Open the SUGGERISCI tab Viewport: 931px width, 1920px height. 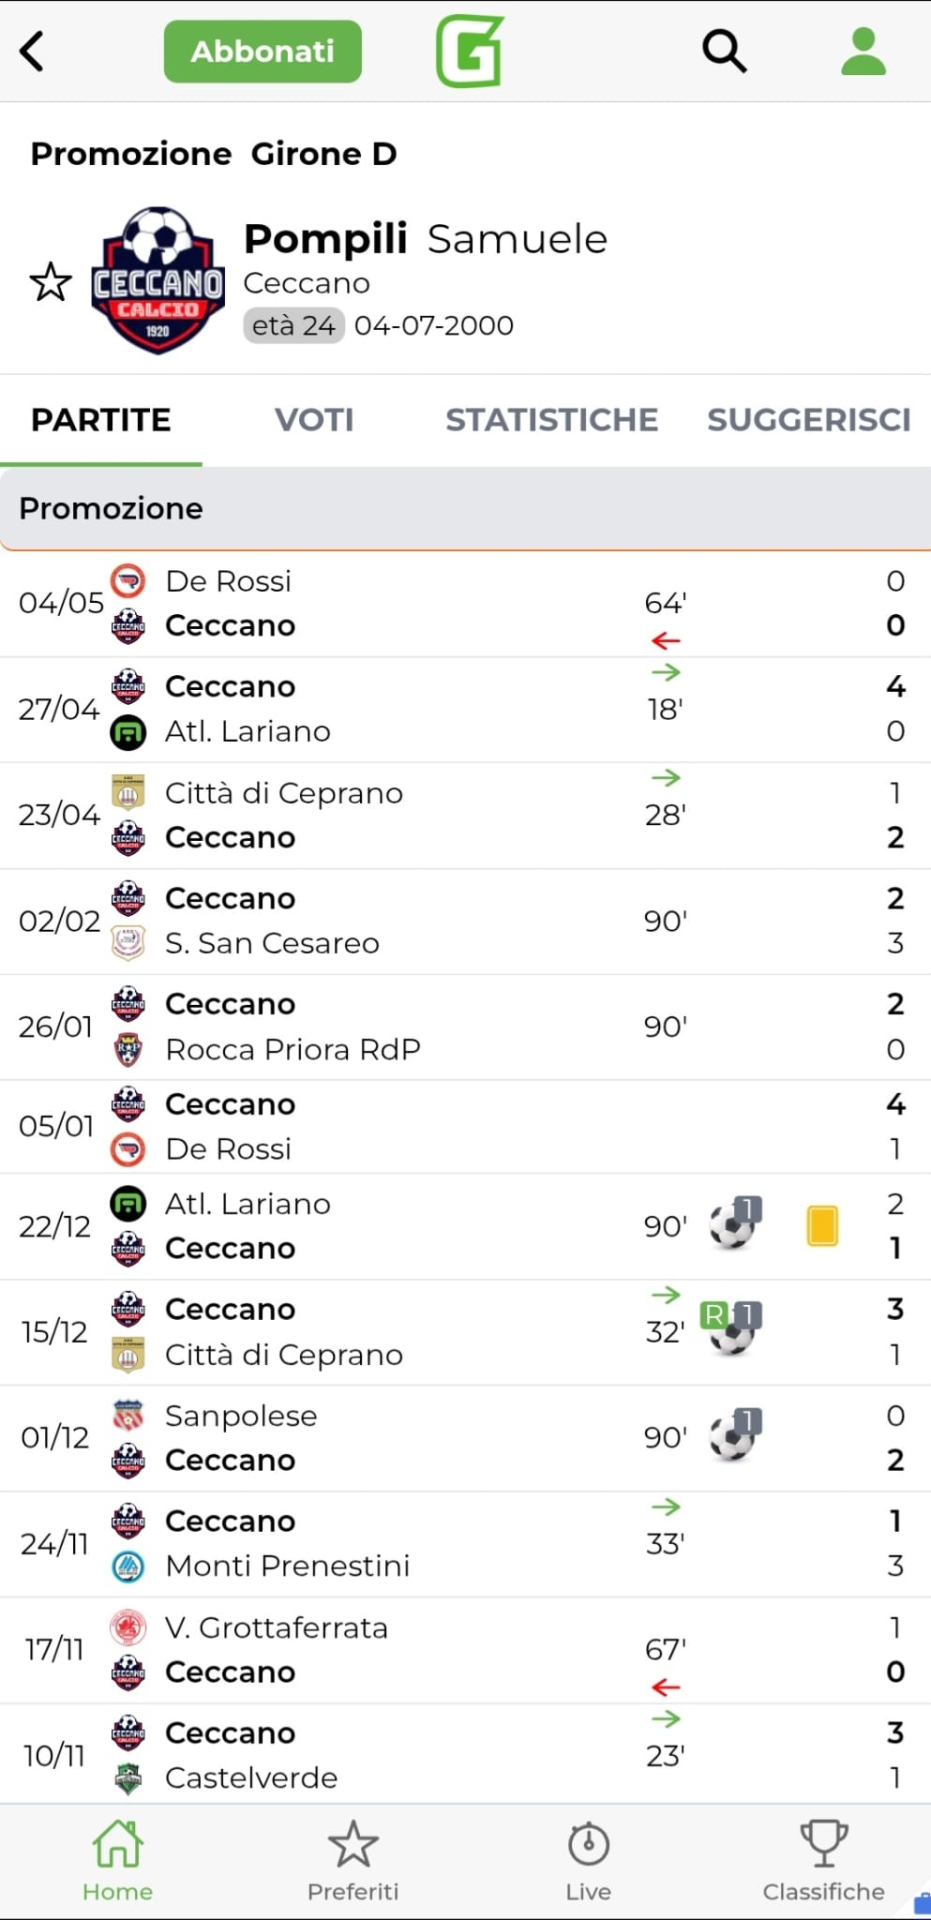coord(808,419)
